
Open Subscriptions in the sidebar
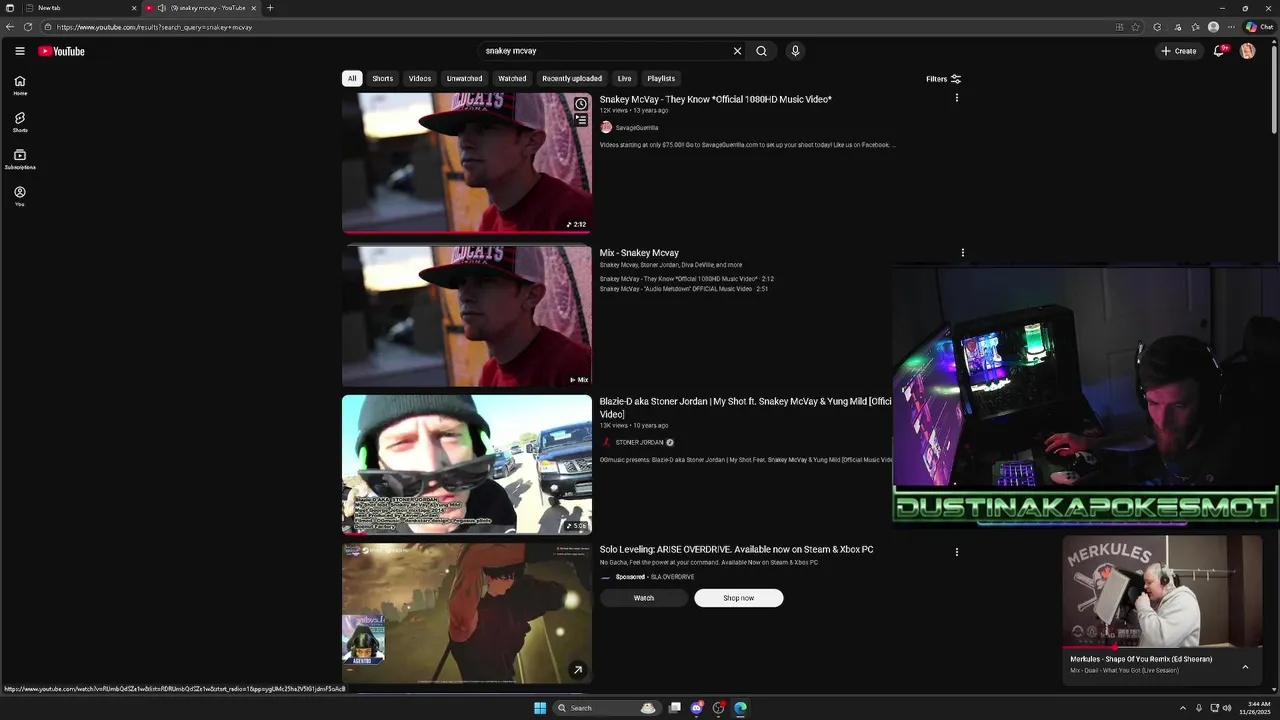[20, 160]
